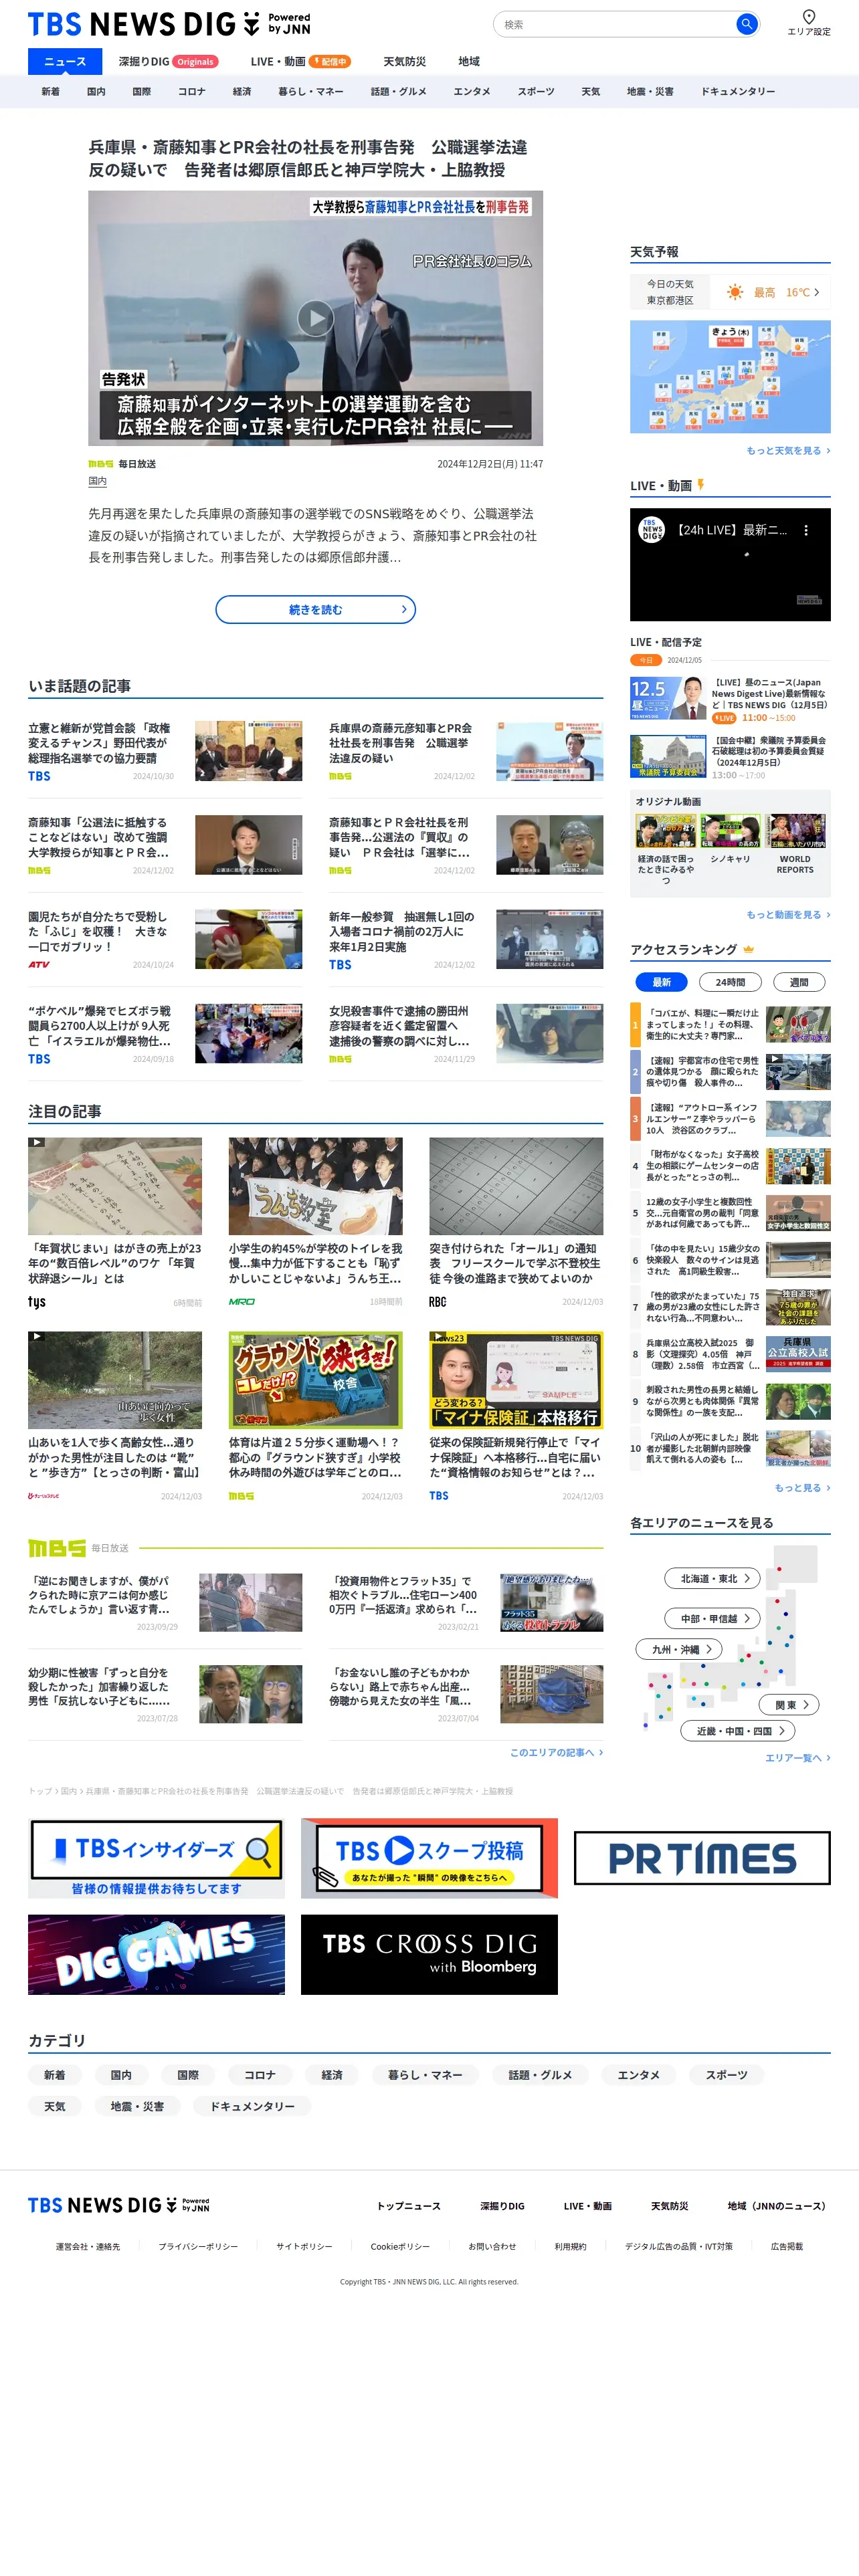This screenshot has height=2576, width=859.
Task: Select the 国際 category tag at bottom
Action: tap(188, 2075)
